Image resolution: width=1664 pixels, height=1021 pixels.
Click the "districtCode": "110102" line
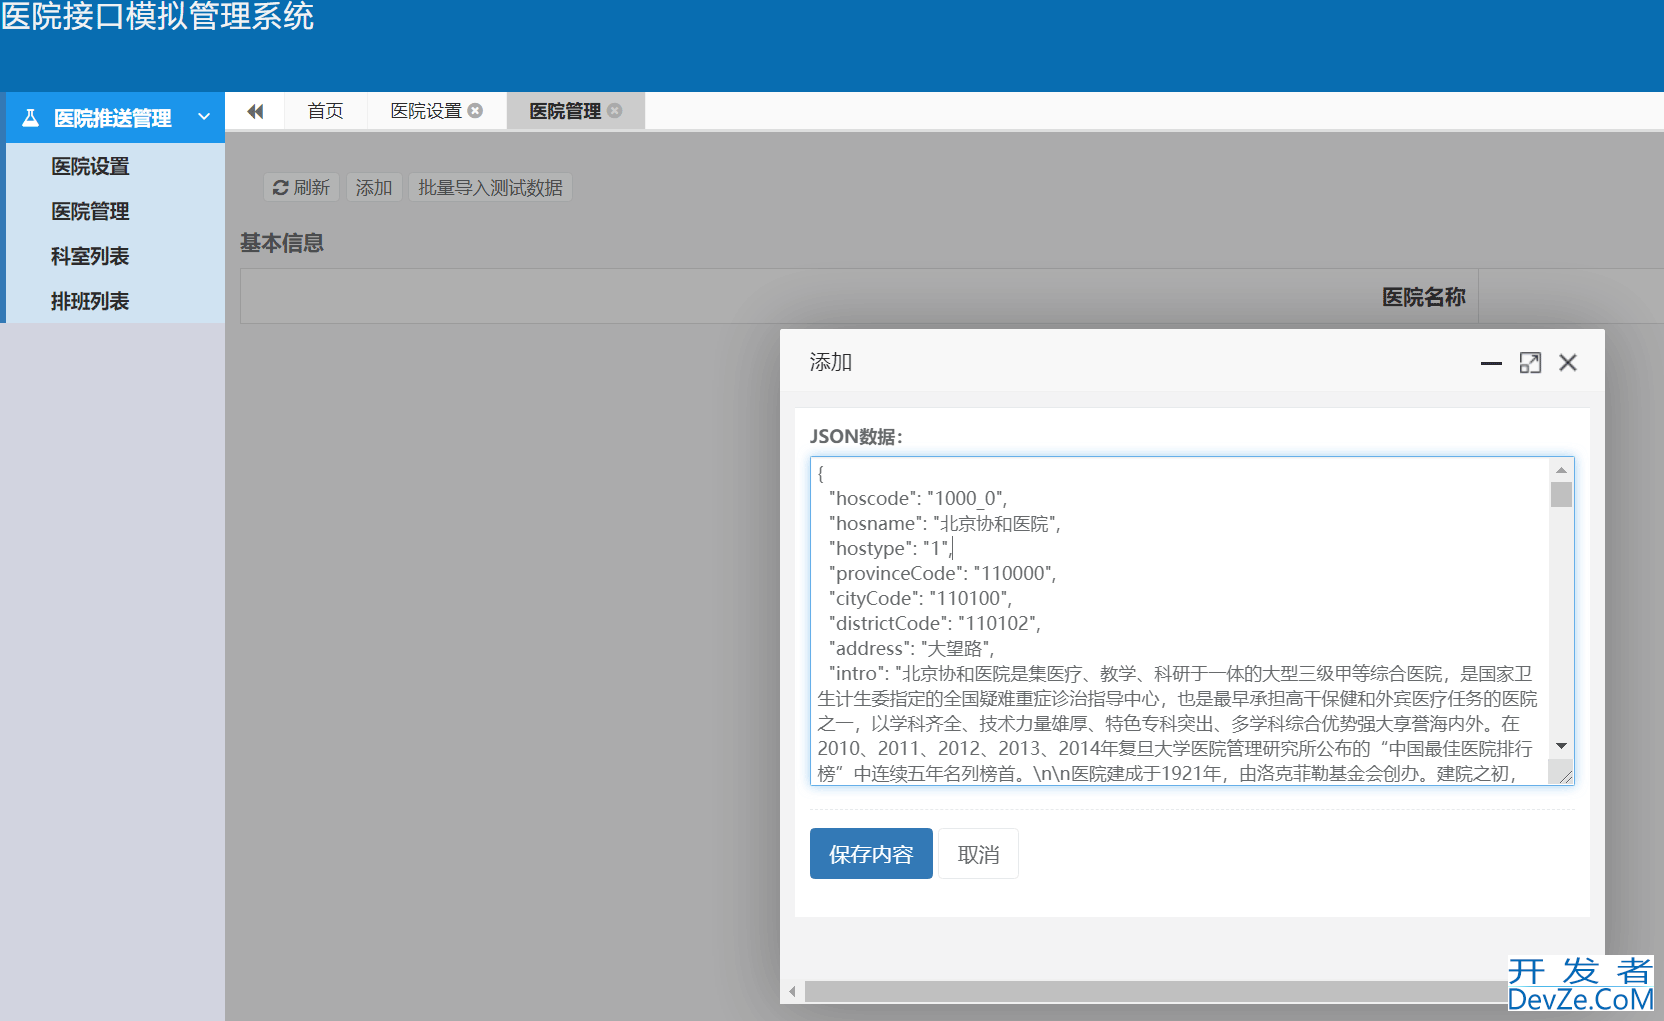tap(934, 623)
